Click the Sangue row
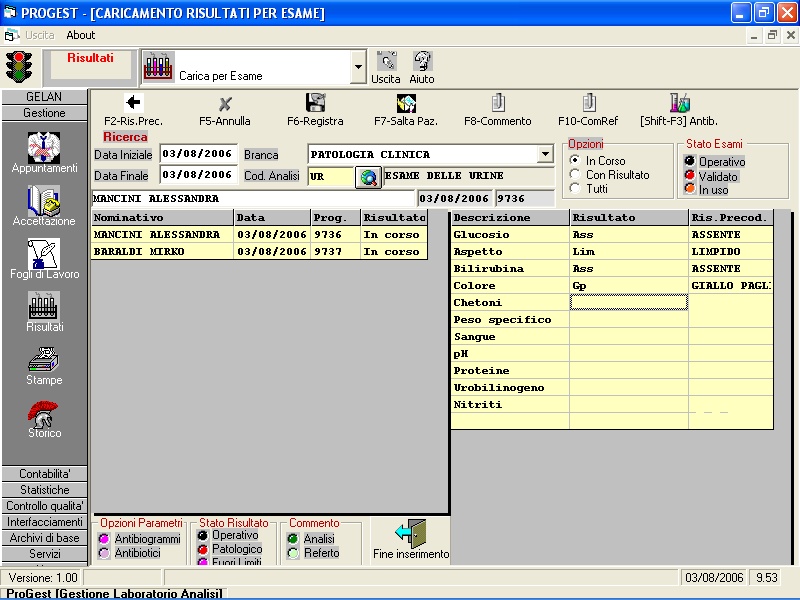Screen dimensions: 800x600 tap(612, 337)
